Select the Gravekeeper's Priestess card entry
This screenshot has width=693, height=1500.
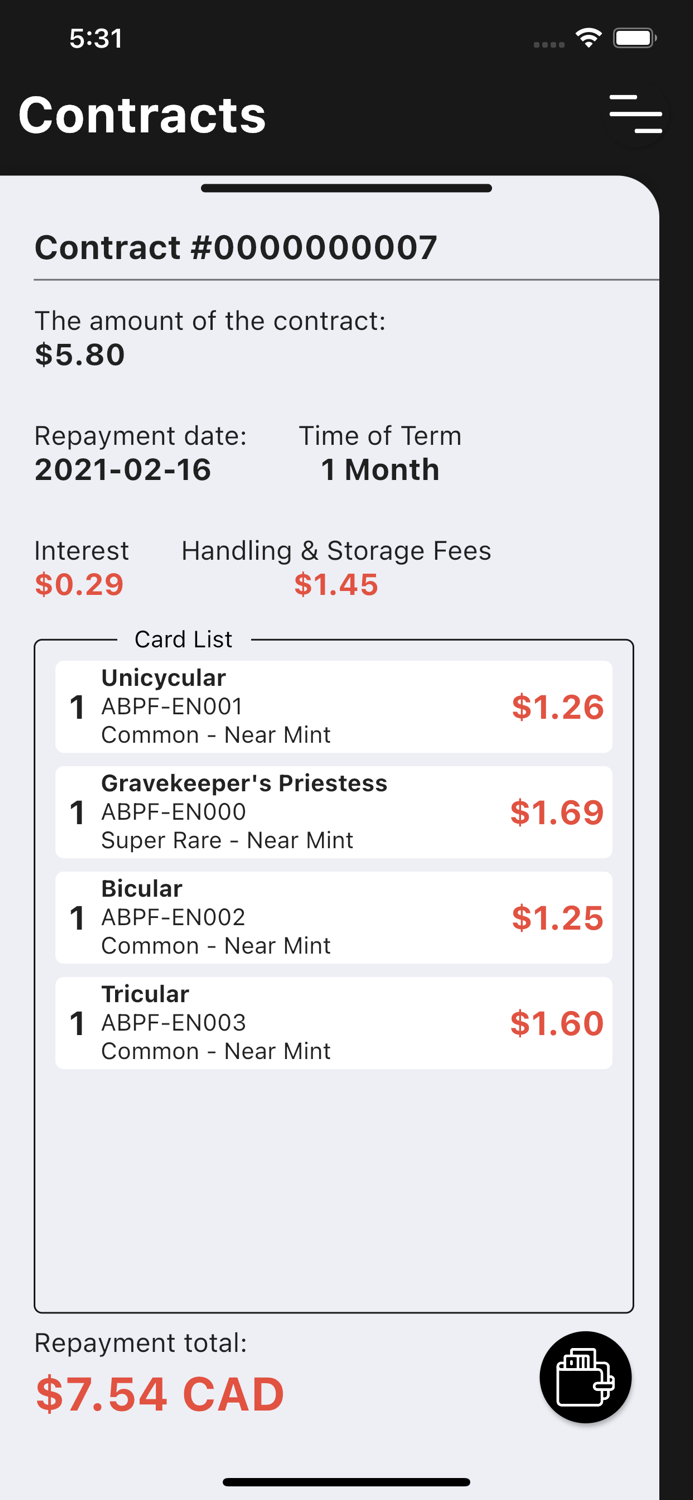click(334, 812)
